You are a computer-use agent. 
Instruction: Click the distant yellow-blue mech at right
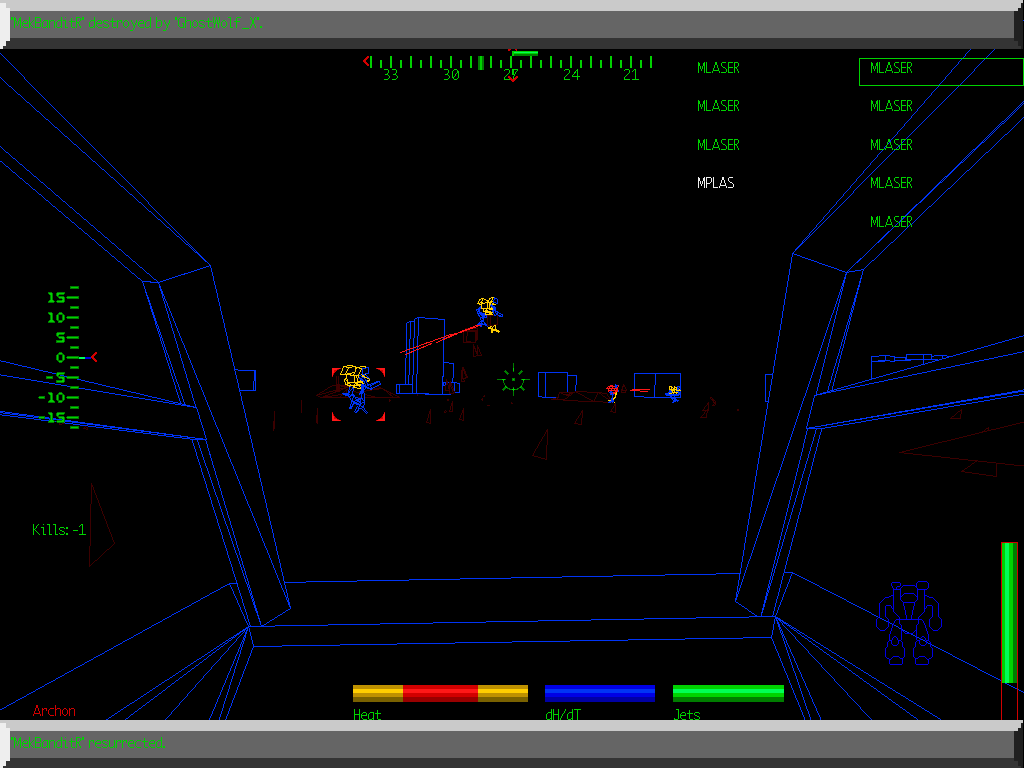tap(674, 393)
